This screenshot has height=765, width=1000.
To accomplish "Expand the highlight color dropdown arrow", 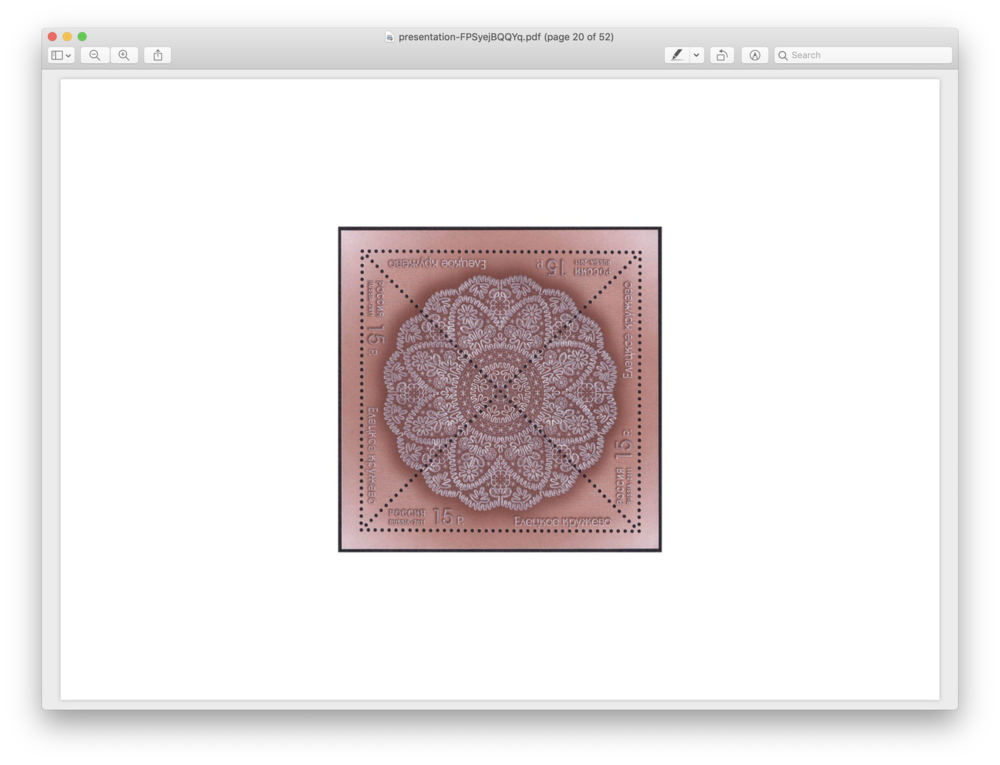I will point(697,55).
